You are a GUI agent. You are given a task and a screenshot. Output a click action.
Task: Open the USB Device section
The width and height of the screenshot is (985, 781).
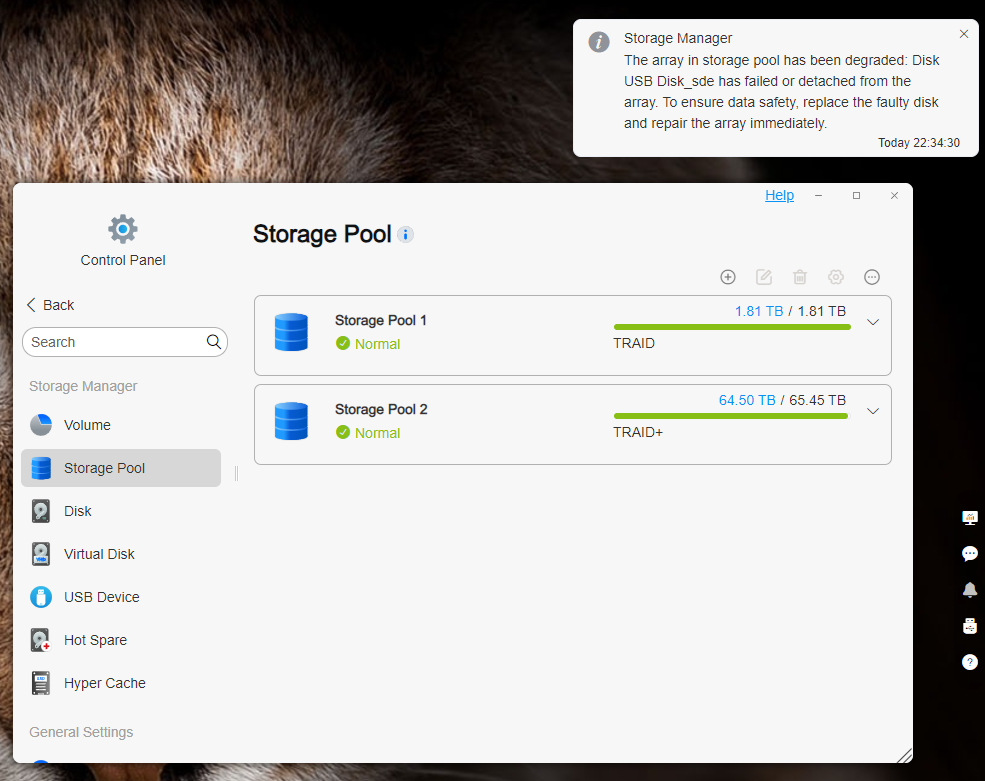point(121,597)
